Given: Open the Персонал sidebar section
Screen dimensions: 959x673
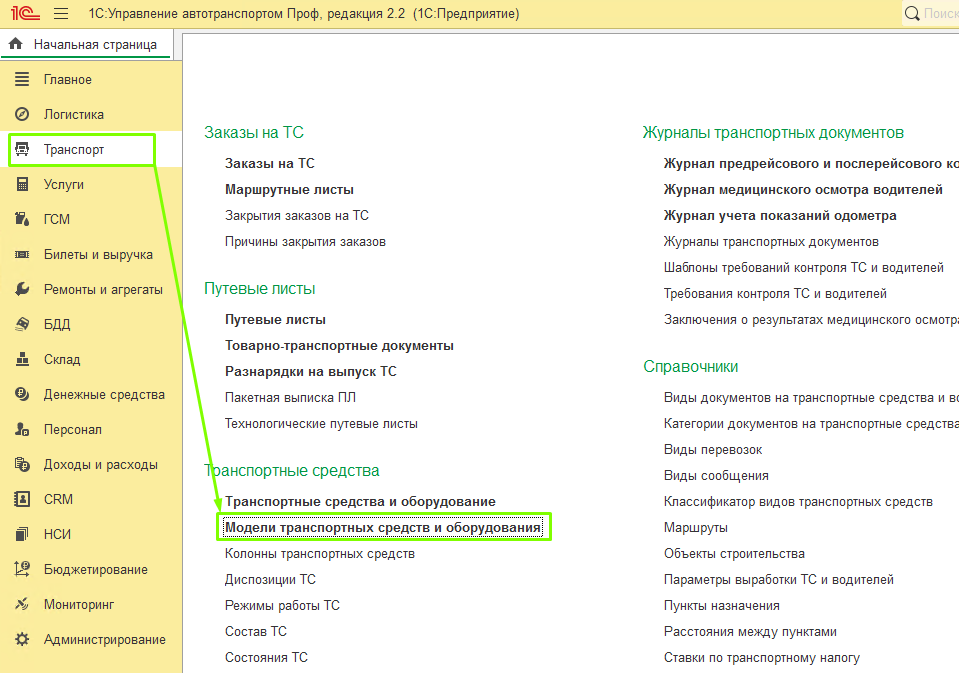Looking at the screenshot, I should pyautogui.click(x=72, y=429).
